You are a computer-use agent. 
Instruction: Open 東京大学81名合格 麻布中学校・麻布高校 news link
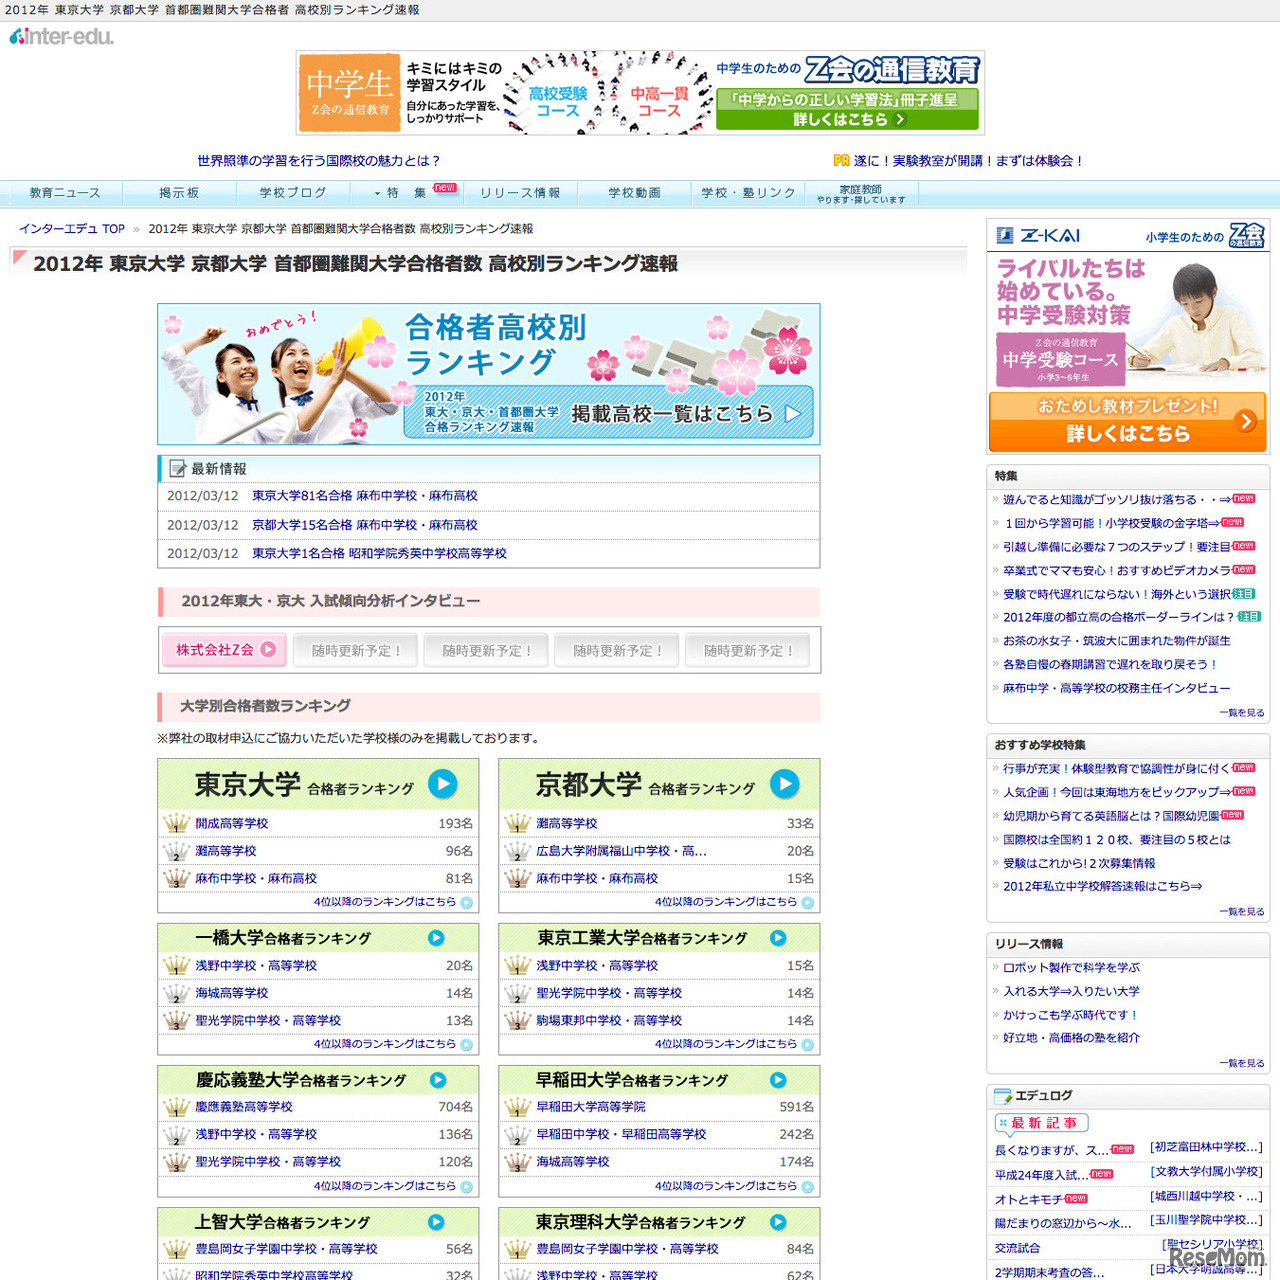click(x=365, y=496)
